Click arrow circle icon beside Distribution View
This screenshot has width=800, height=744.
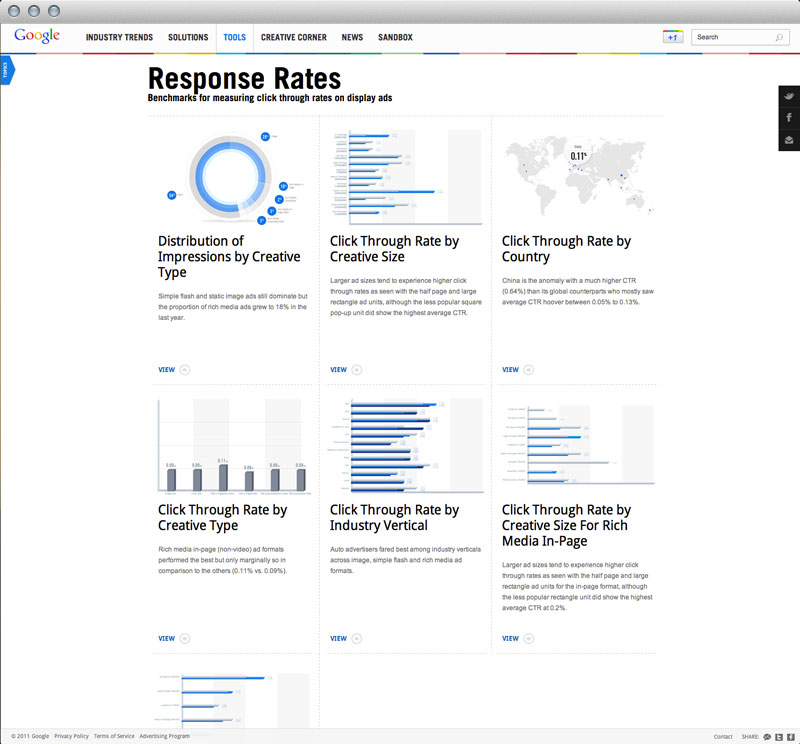(x=185, y=370)
